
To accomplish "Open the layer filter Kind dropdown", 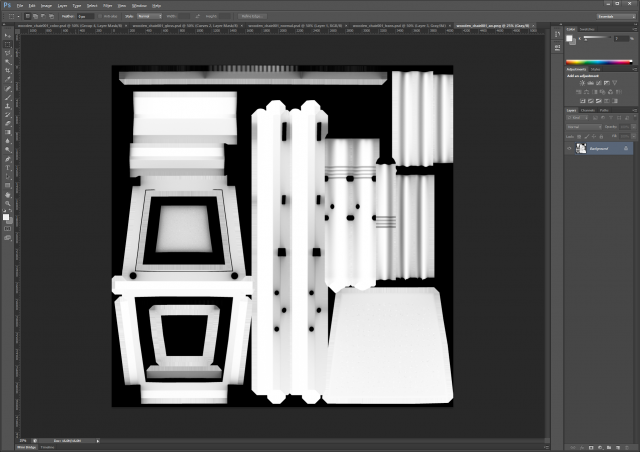I will (x=578, y=118).
